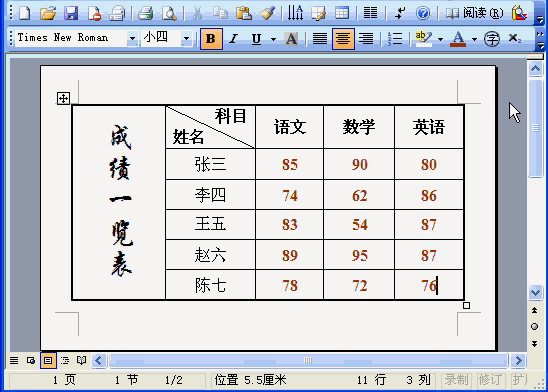This screenshot has height=392, width=548.
Task: Click the score 95 for 赵六
Action: pos(360,255)
